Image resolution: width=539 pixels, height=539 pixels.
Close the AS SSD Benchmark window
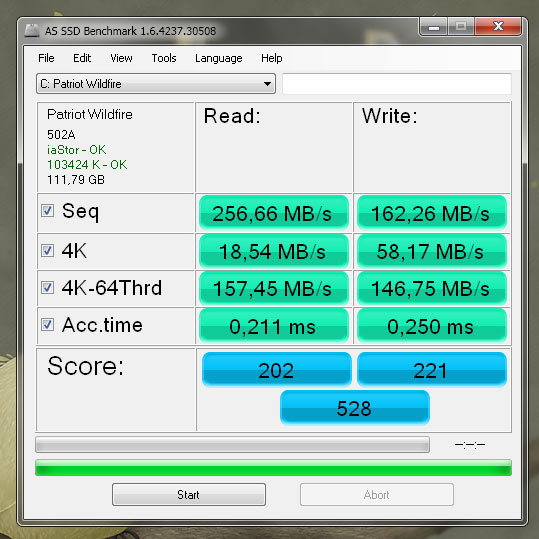(x=498, y=26)
